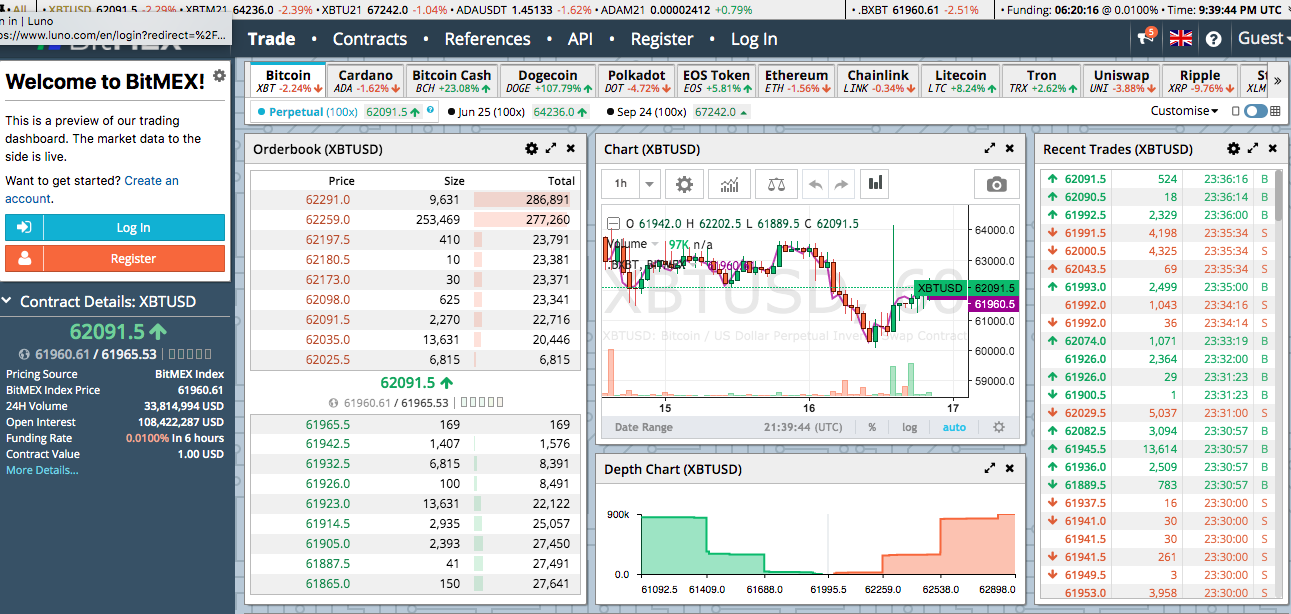Open the Guest account dropdown
The width and height of the screenshot is (1291, 614).
(1263, 38)
